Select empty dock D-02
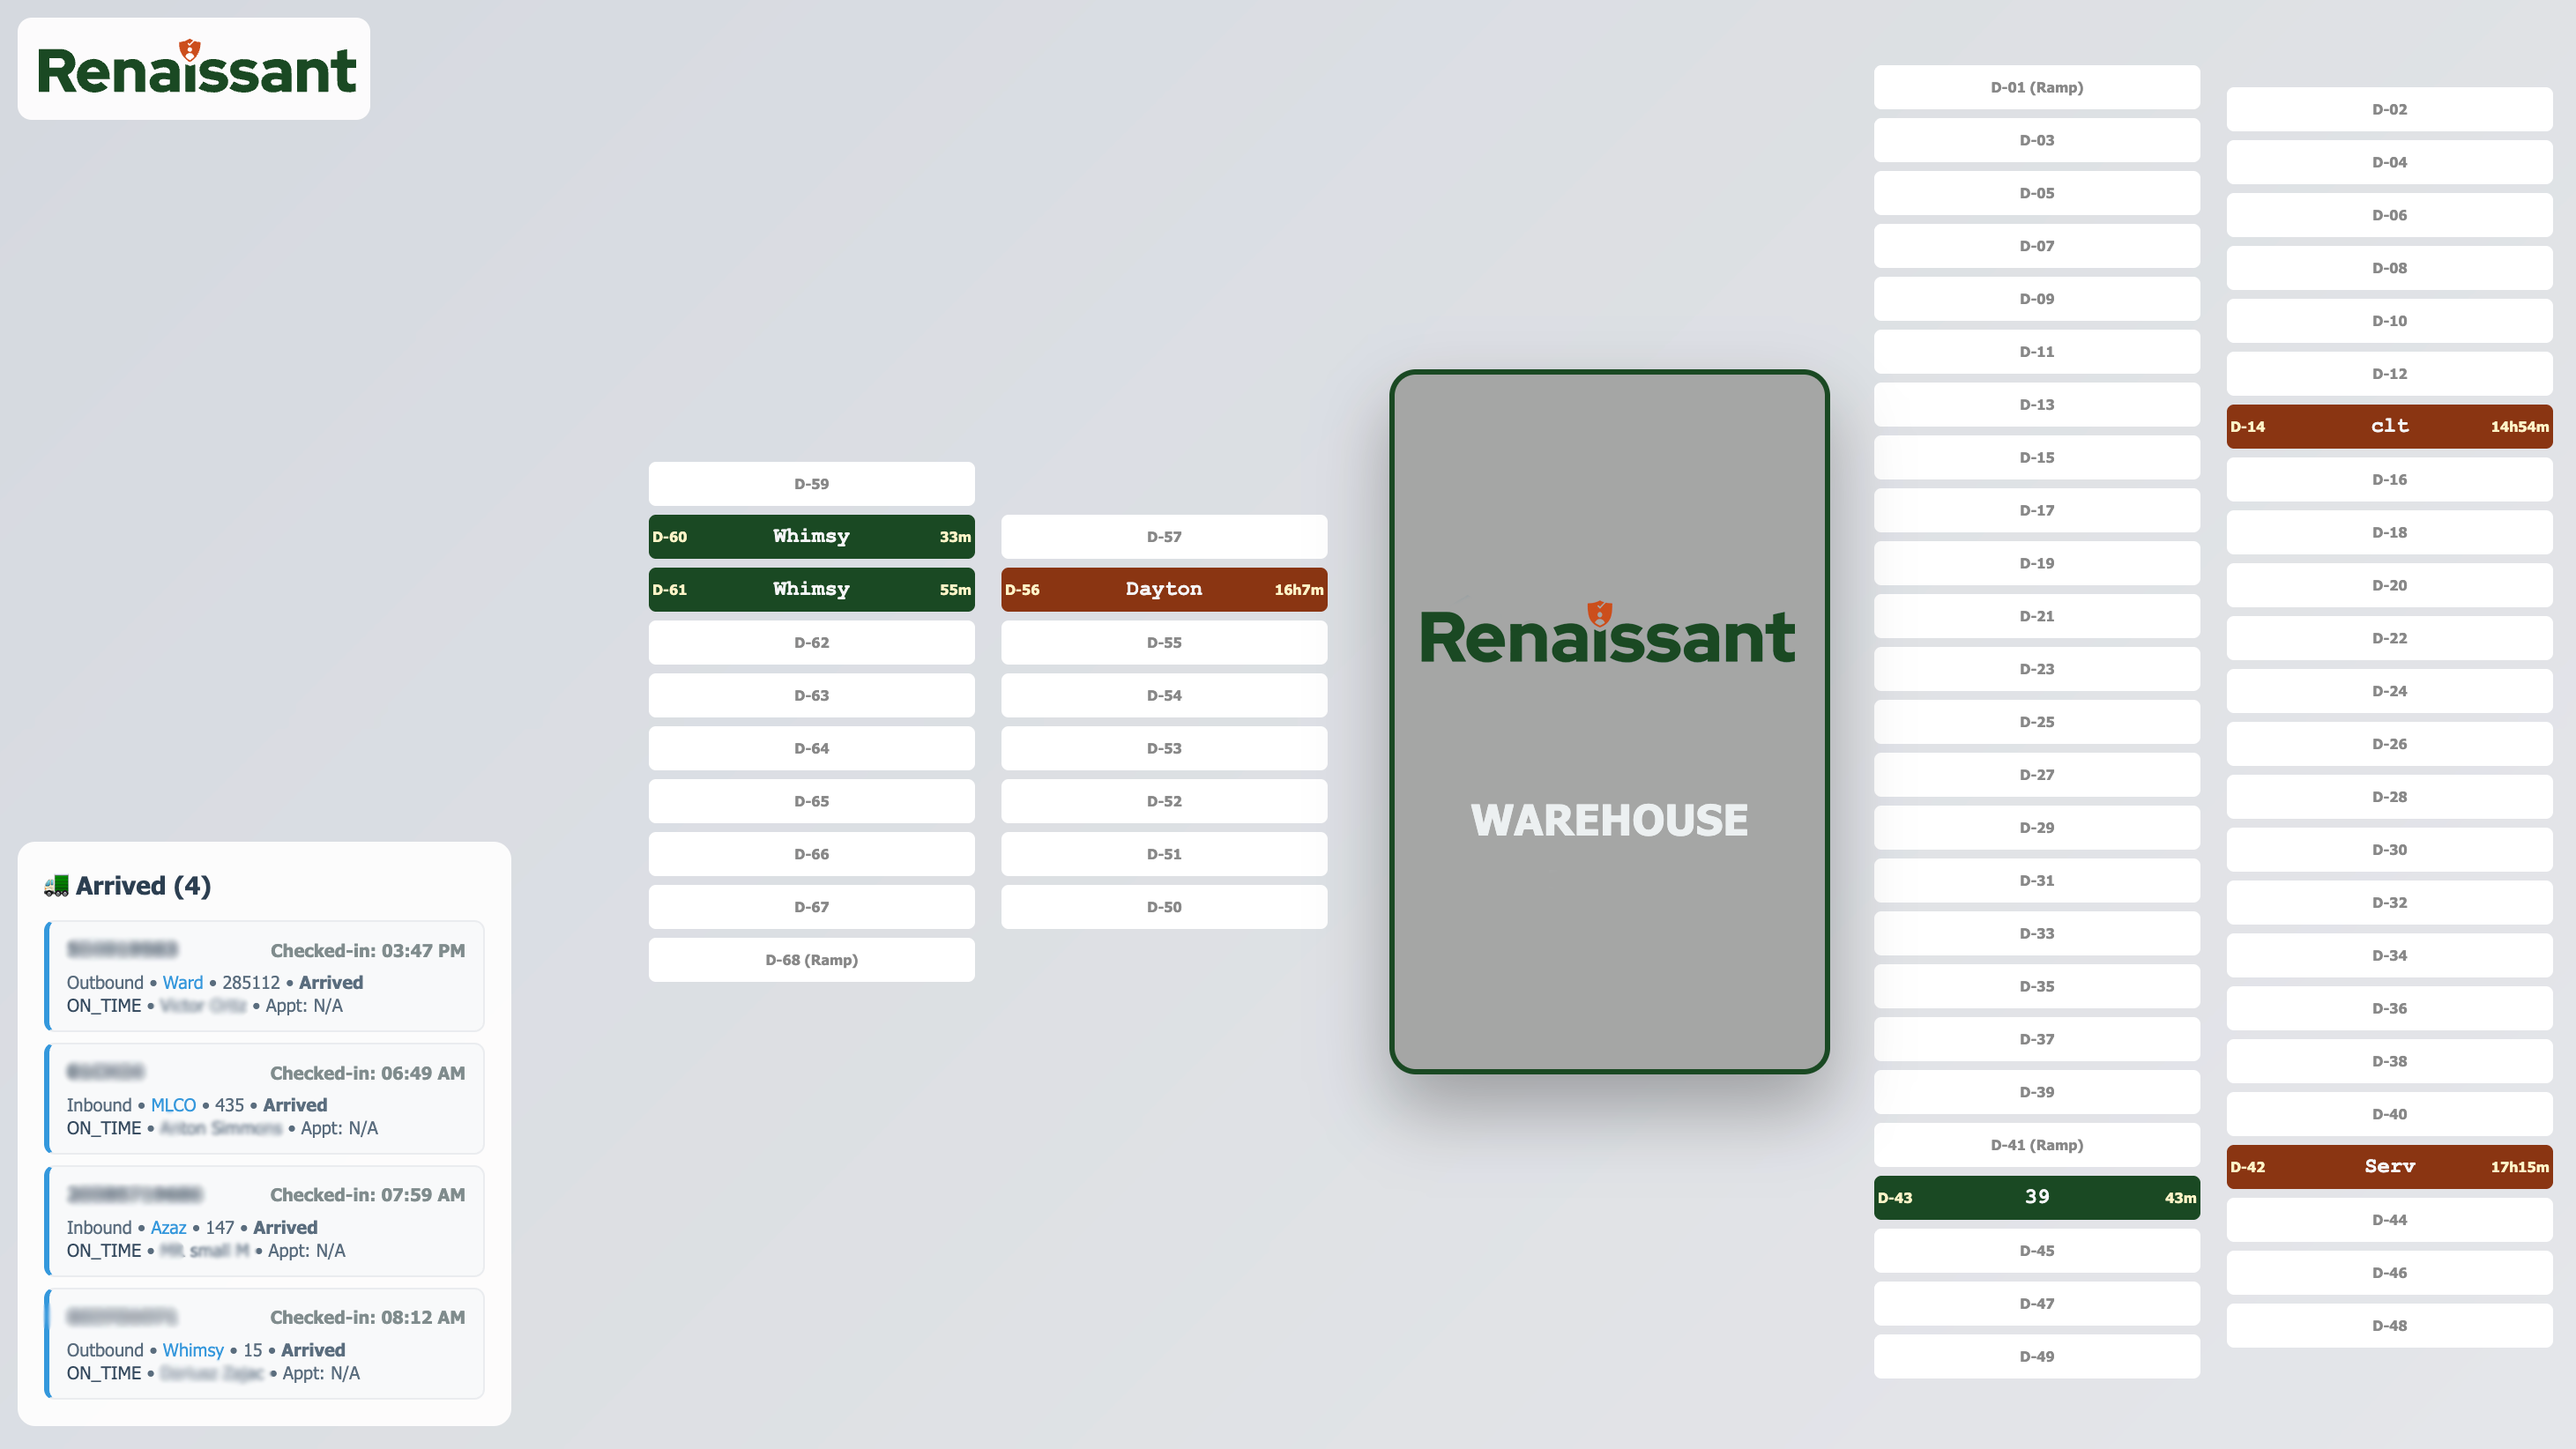Image resolution: width=2576 pixels, height=1449 pixels. pos(2389,110)
